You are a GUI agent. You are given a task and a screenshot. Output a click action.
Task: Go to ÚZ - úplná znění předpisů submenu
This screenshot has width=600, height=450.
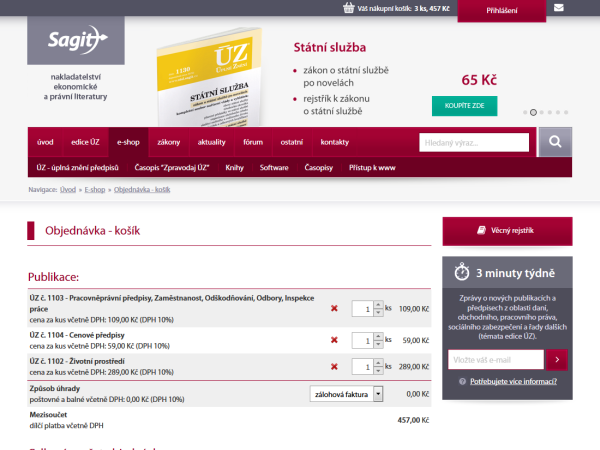pyautogui.click(x=78, y=168)
